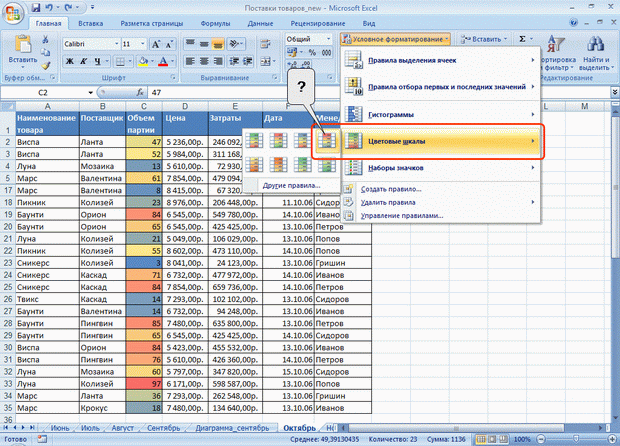Open Правила выделения ячеек submenu
The image size is (620, 446).
click(440, 60)
